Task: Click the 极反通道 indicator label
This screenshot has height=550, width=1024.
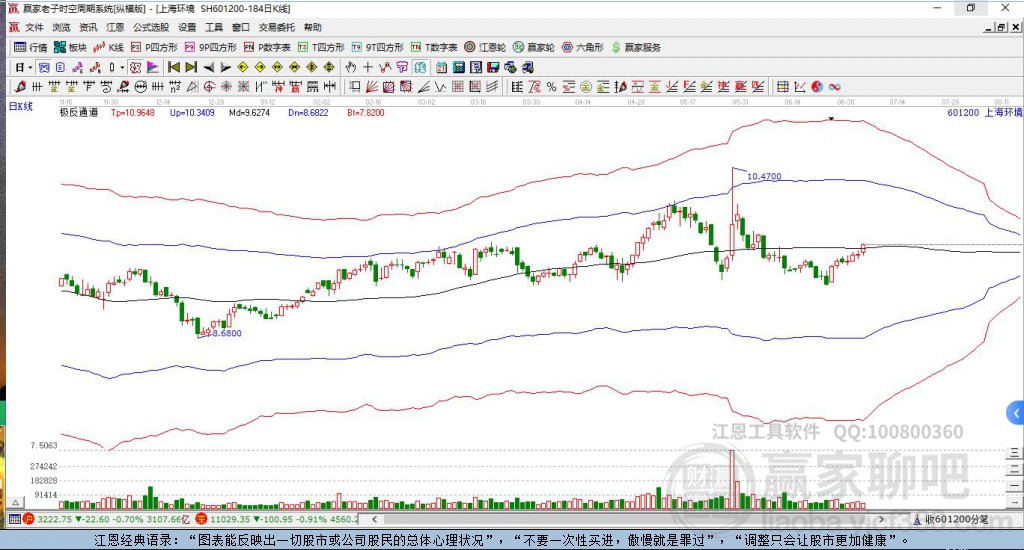Action: click(x=78, y=112)
